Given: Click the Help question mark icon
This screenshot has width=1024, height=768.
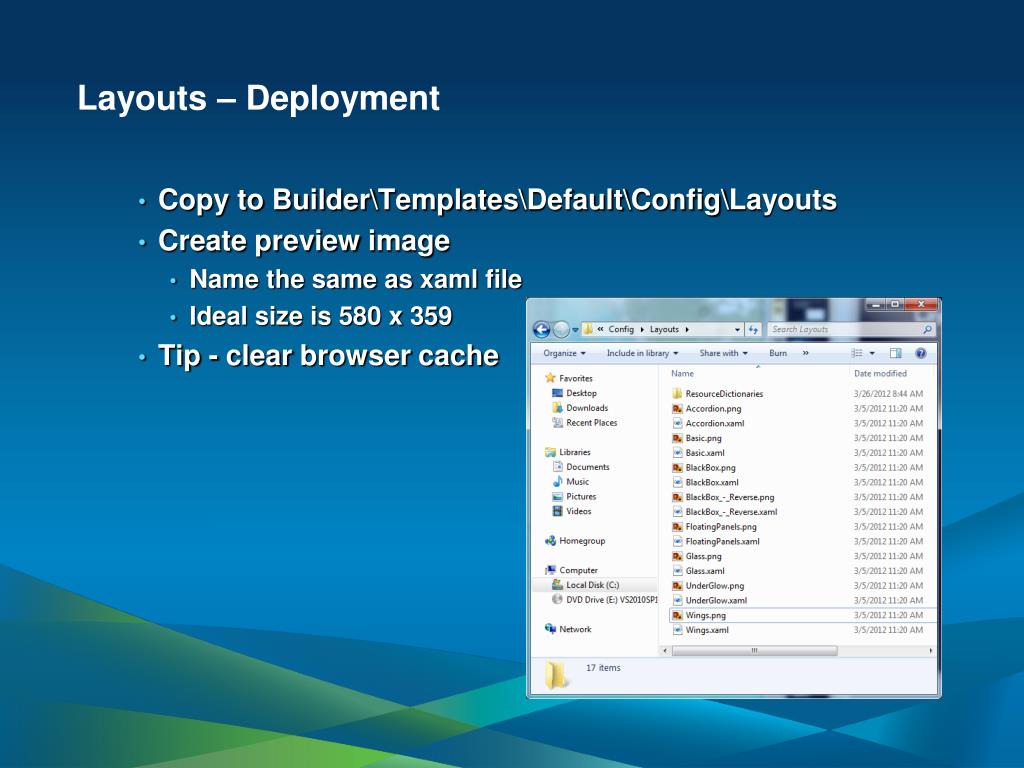Looking at the screenshot, I should pos(921,353).
